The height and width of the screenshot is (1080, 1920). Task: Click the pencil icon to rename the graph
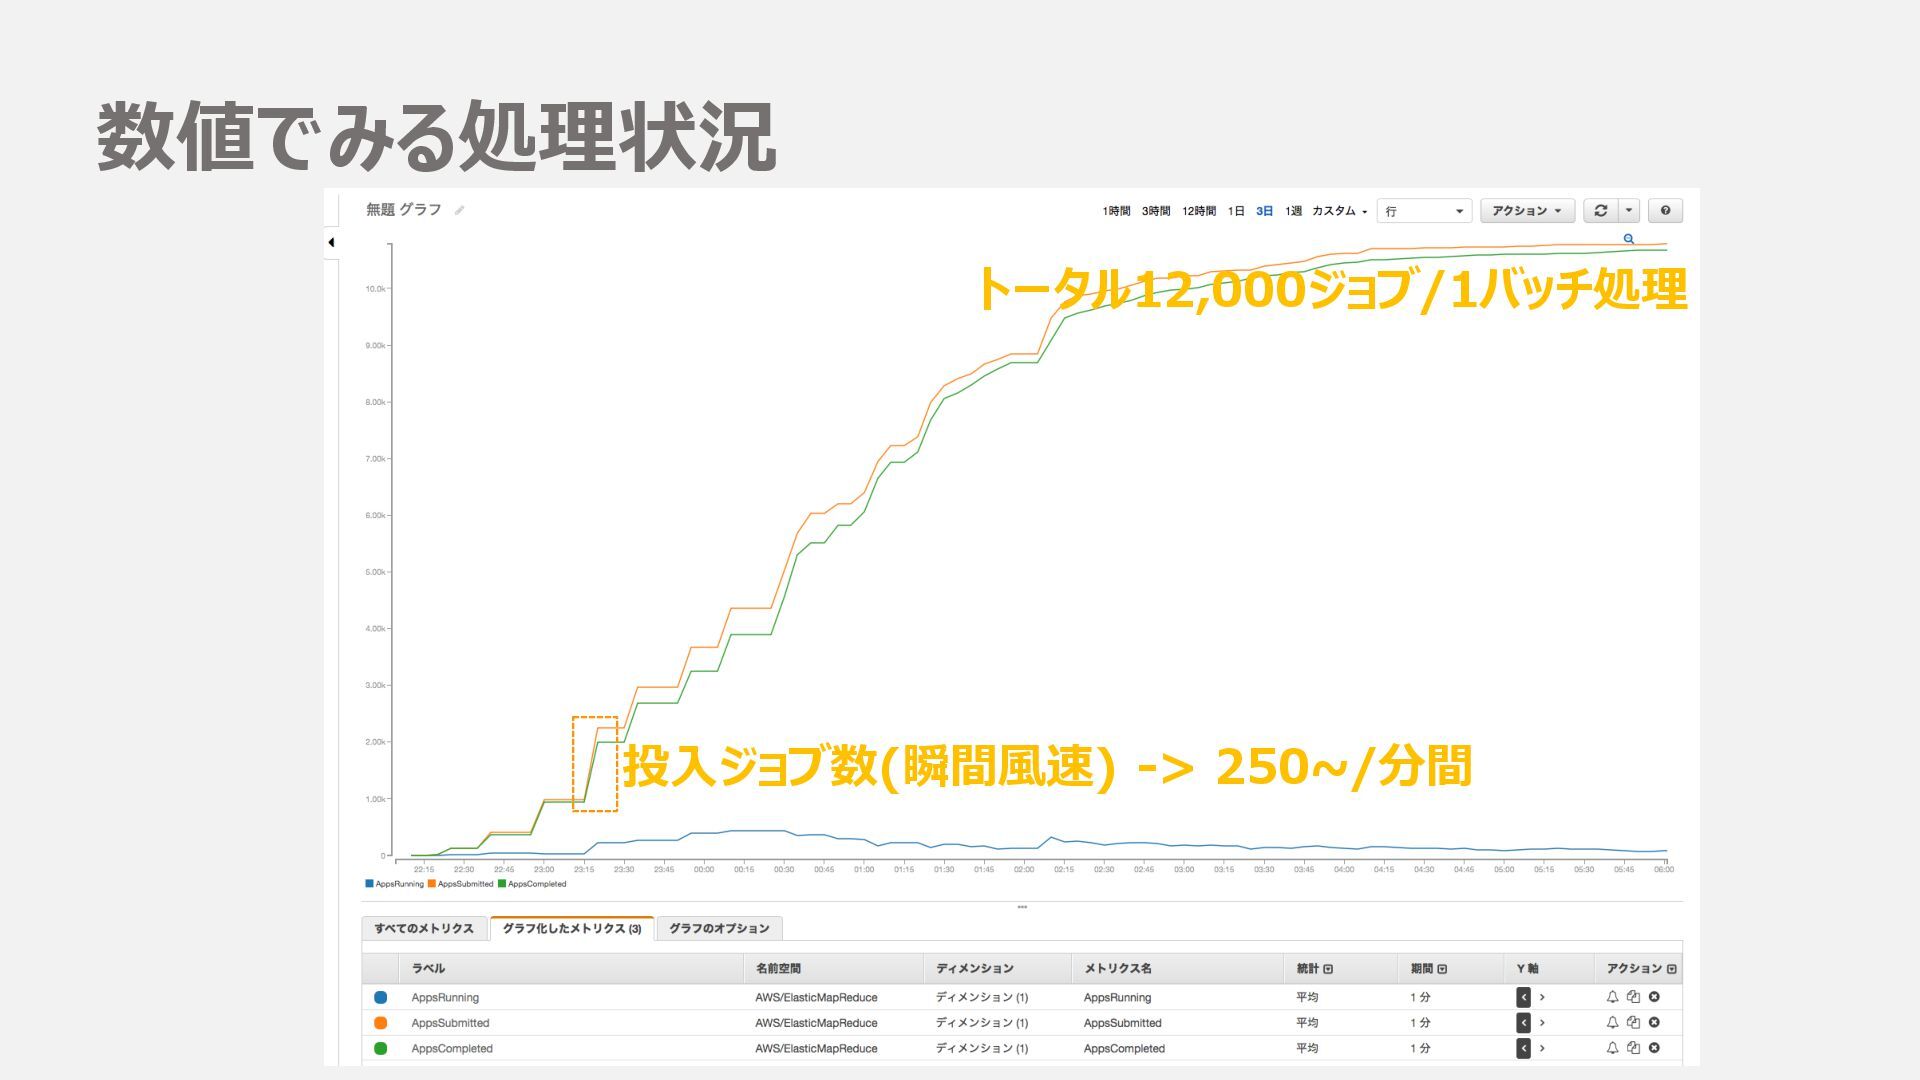pyautogui.click(x=459, y=210)
